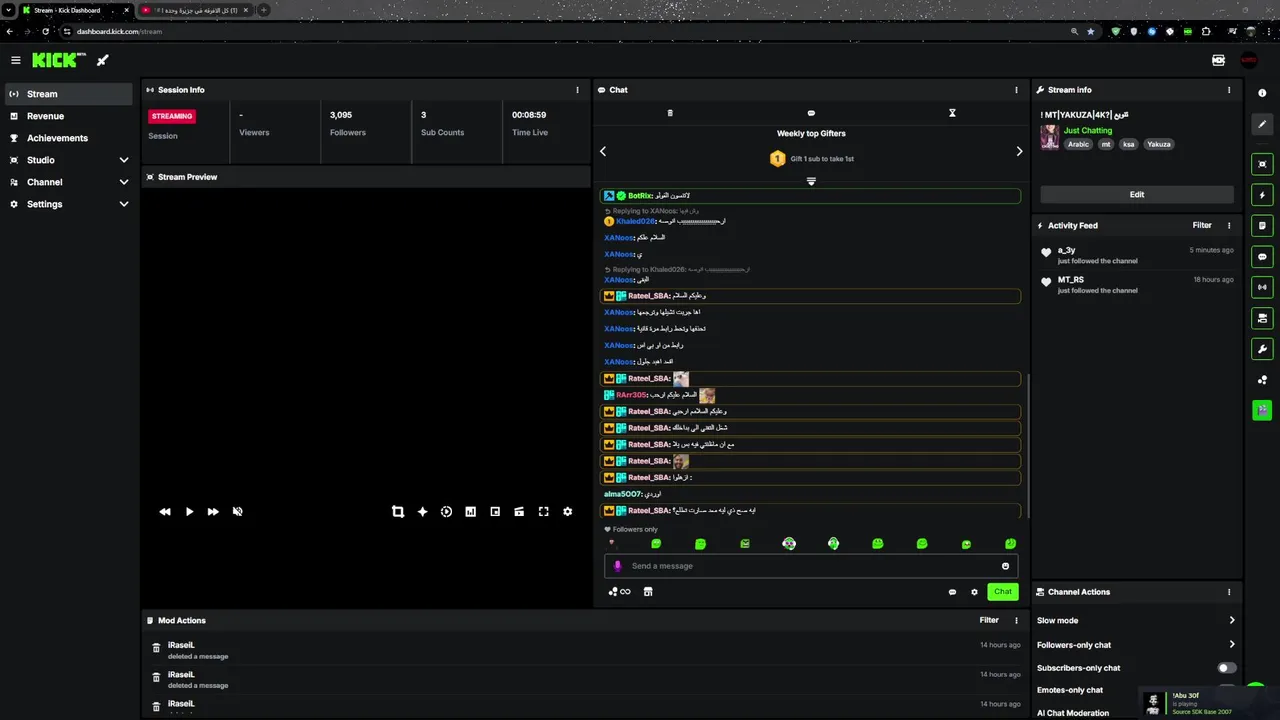Expand the Studio menu
Viewport: 1280px width, 720px height.
coord(124,160)
